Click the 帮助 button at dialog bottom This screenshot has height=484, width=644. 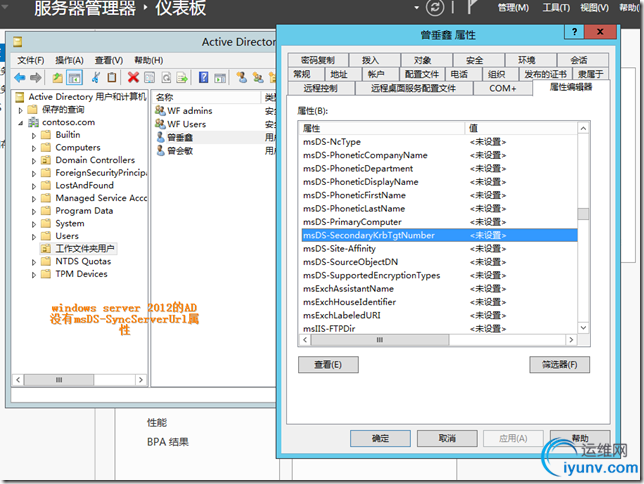tap(580, 438)
